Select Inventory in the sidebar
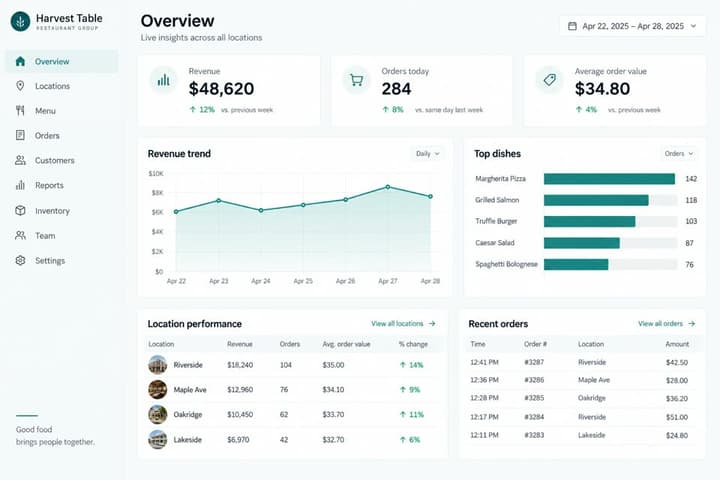720x480 pixels. pyautogui.click(x=62, y=210)
